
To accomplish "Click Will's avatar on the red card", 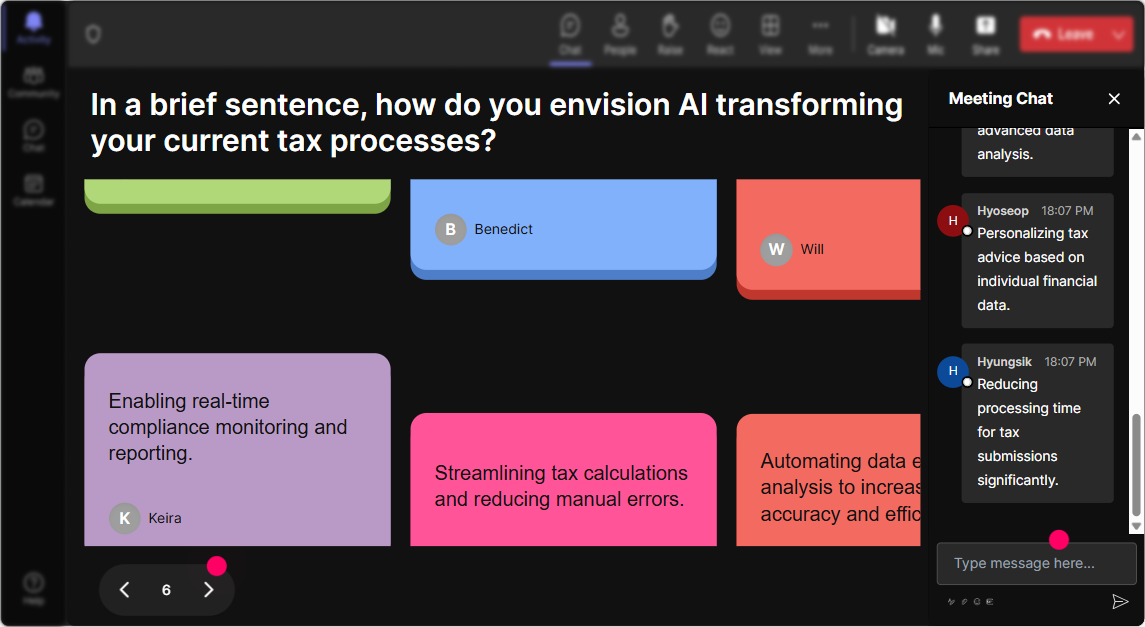I will click(x=776, y=250).
